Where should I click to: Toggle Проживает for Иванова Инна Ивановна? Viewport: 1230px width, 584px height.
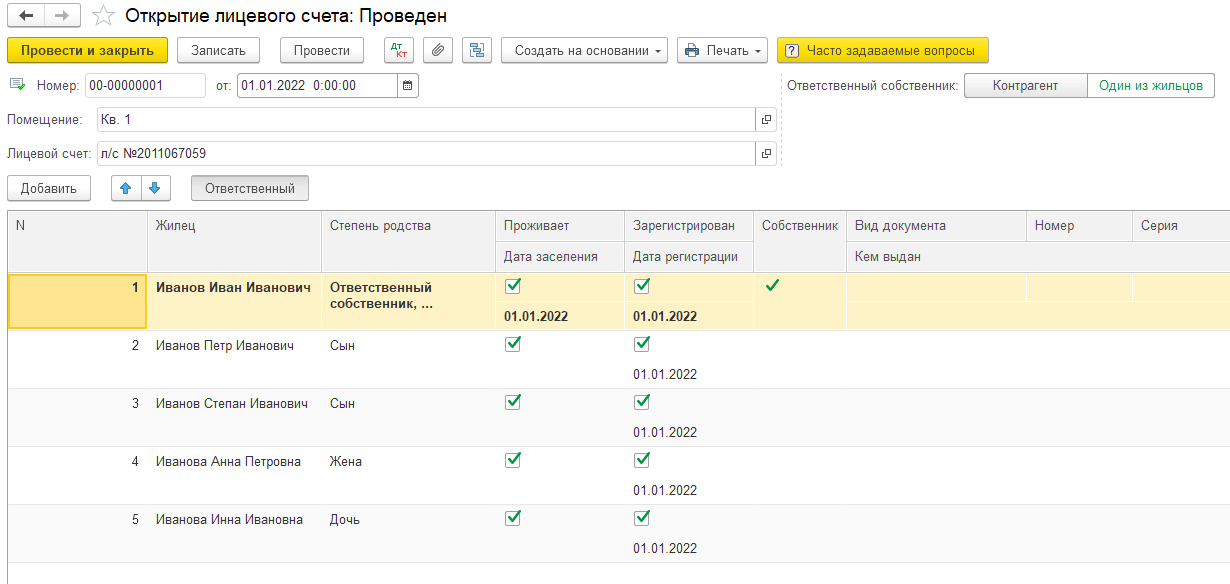(x=513, y=518)
